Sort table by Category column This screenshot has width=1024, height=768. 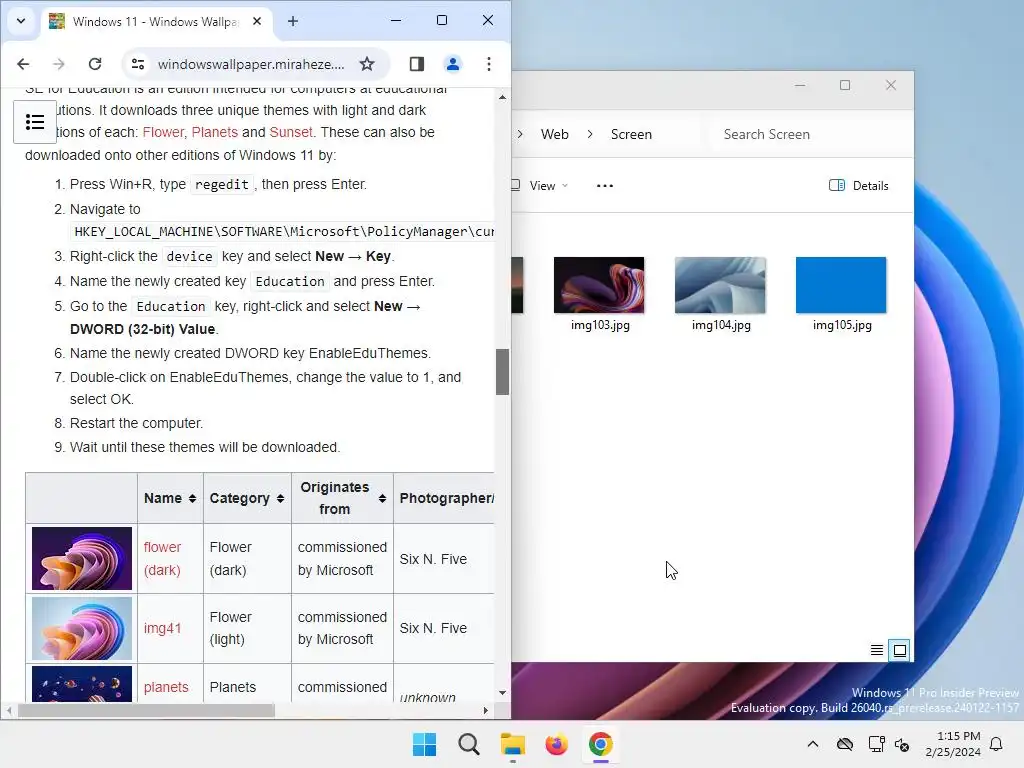[247, 498]
